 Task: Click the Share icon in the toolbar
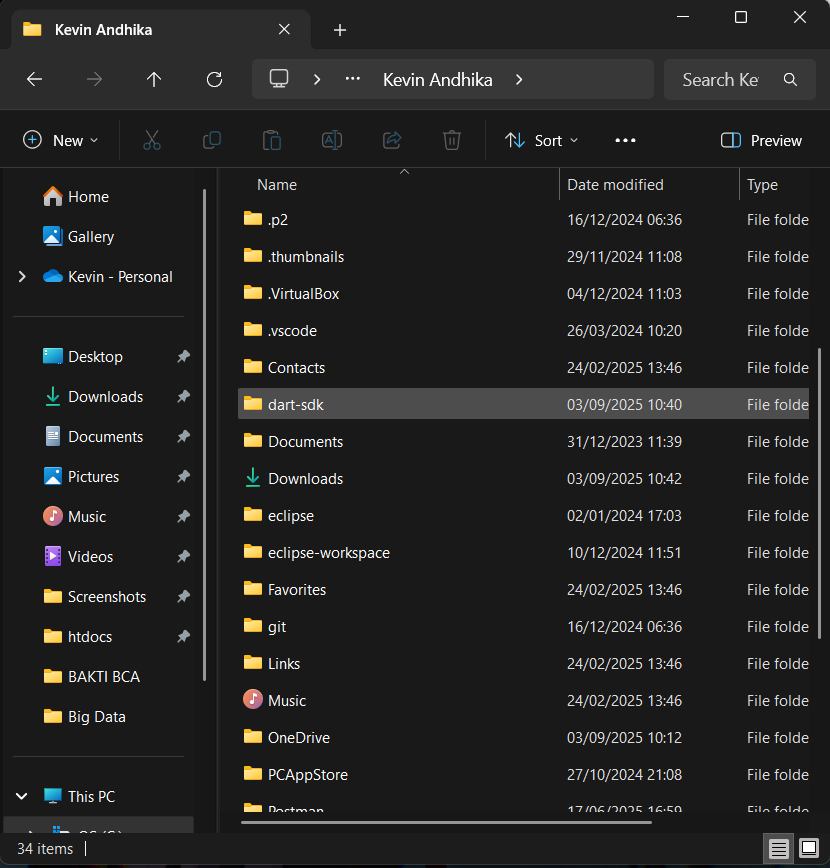(392, 140)
